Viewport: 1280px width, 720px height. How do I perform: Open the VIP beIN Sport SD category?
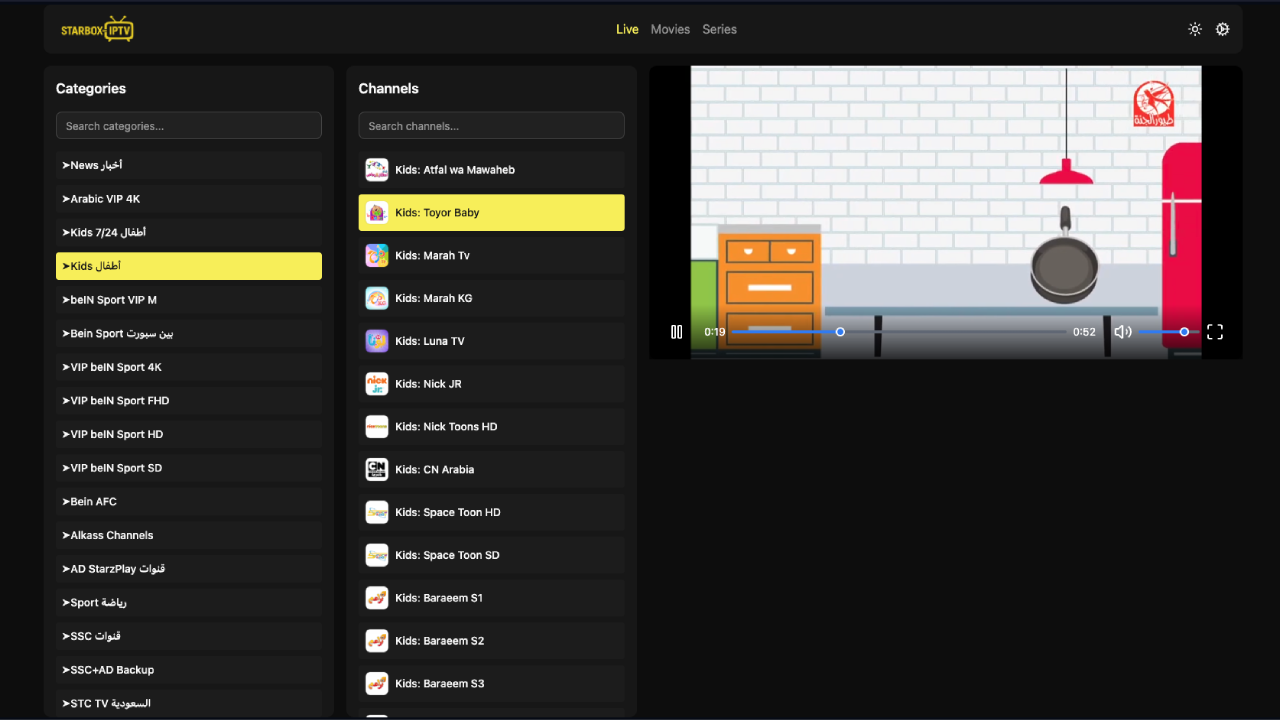pyautogui.click(x=189, y=468)
